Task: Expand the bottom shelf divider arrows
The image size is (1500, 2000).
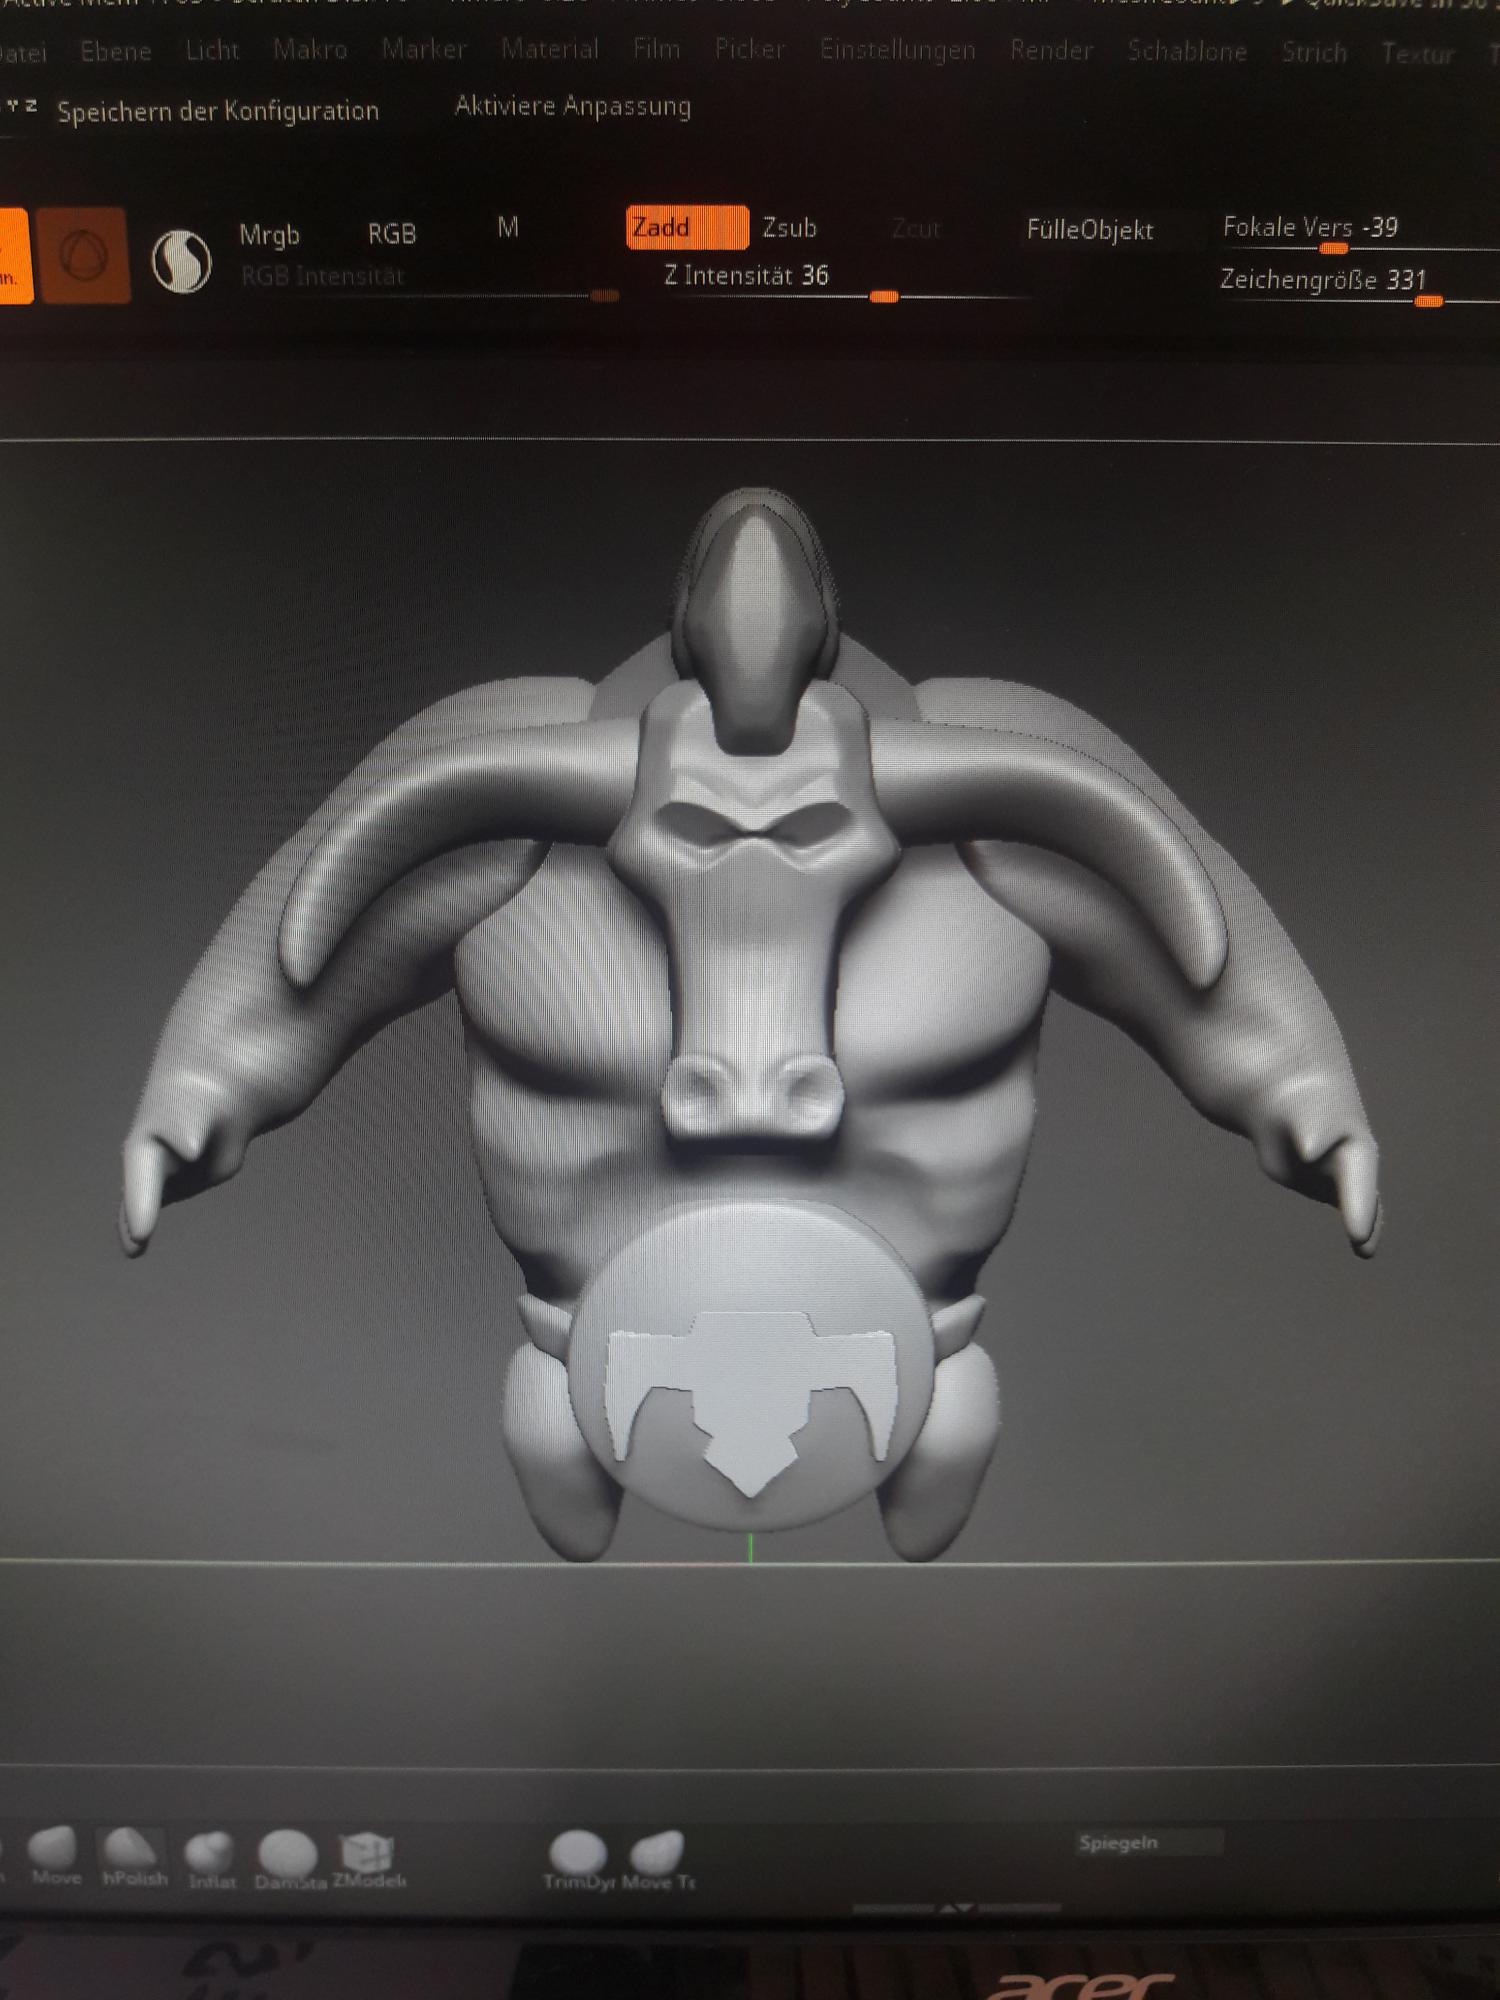Action: (956, 1908)
